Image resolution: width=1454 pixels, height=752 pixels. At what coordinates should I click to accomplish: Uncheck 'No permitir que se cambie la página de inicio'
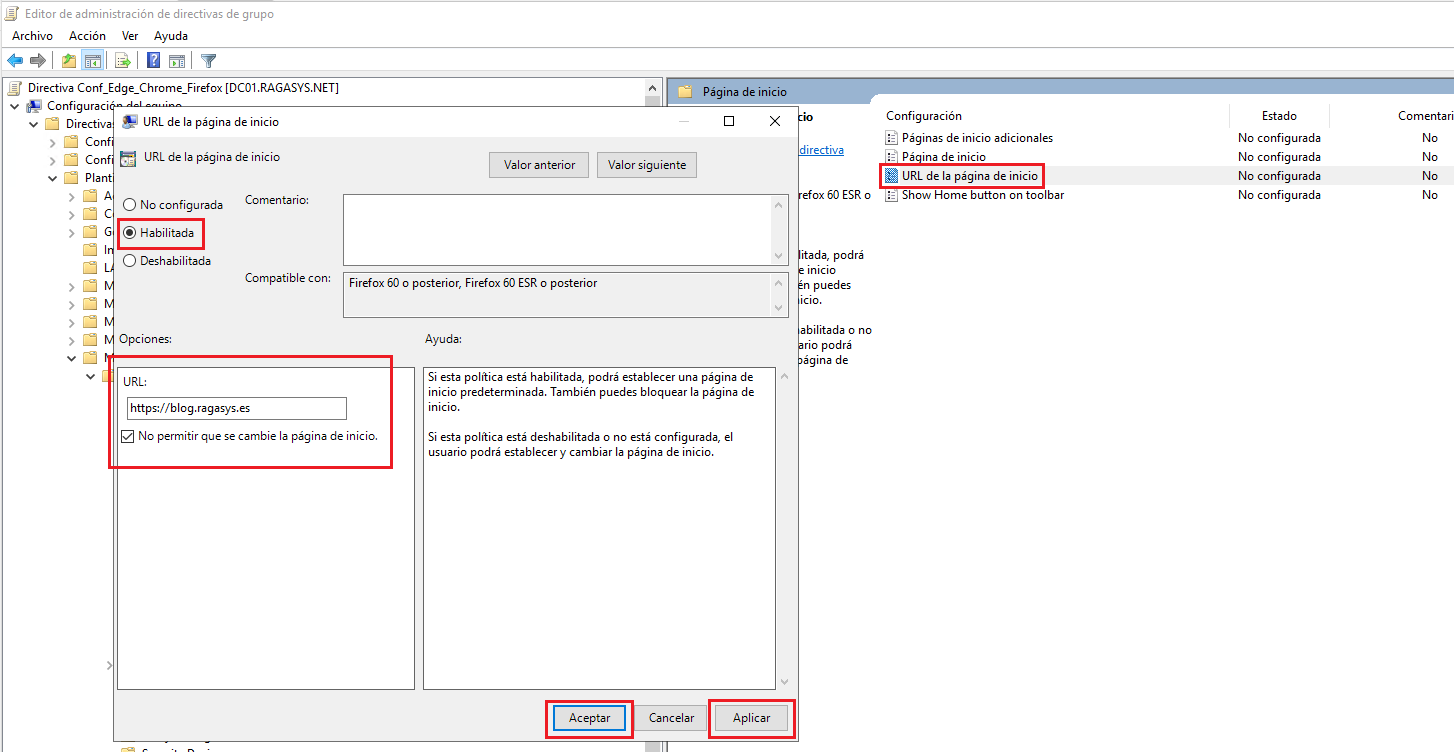click(x=125, y=436)
